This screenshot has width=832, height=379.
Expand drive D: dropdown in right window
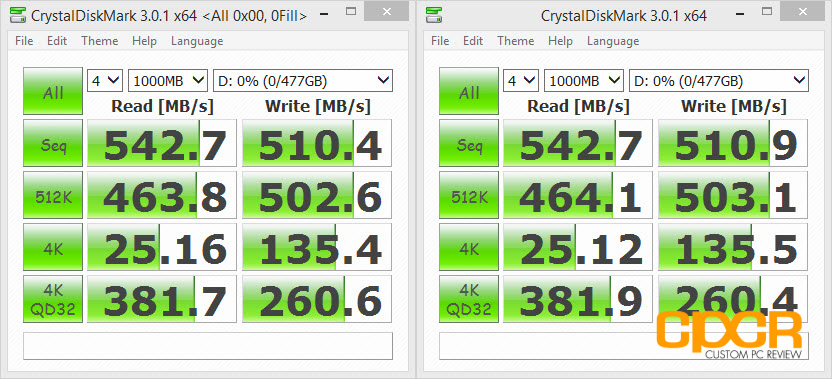tap(718, 81)
